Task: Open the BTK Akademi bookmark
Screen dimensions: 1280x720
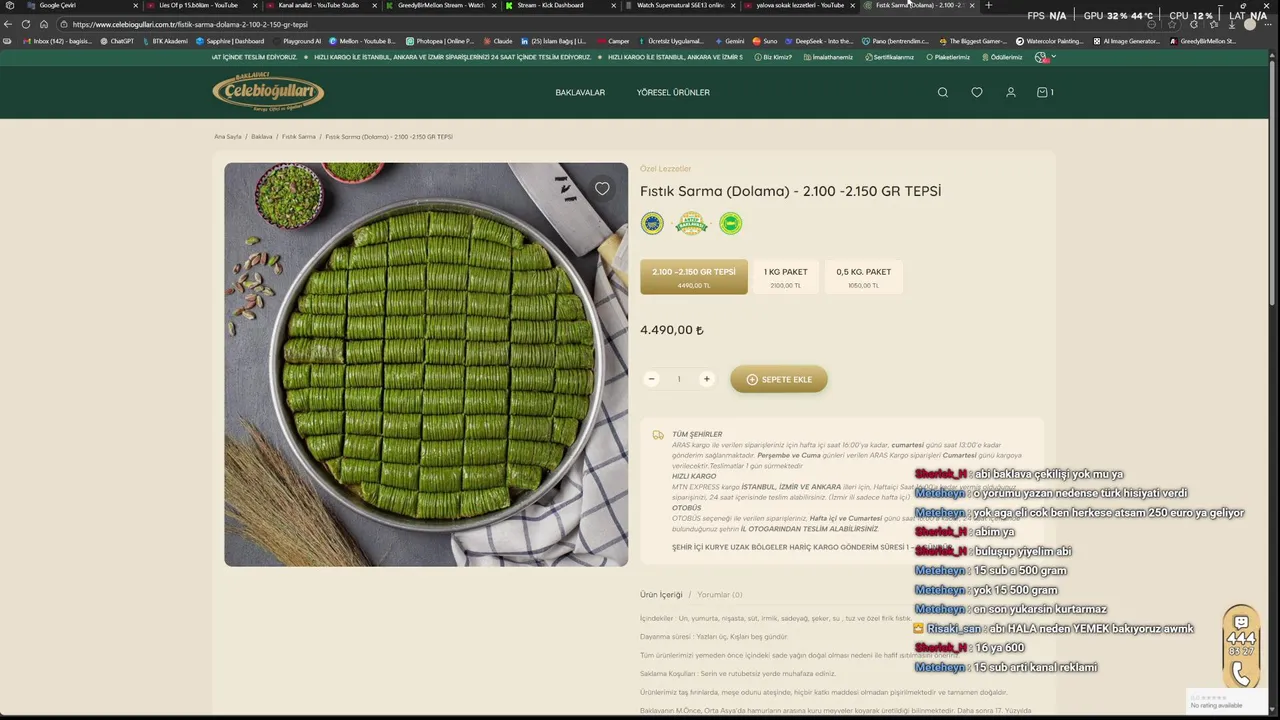Action: (165, 41)
